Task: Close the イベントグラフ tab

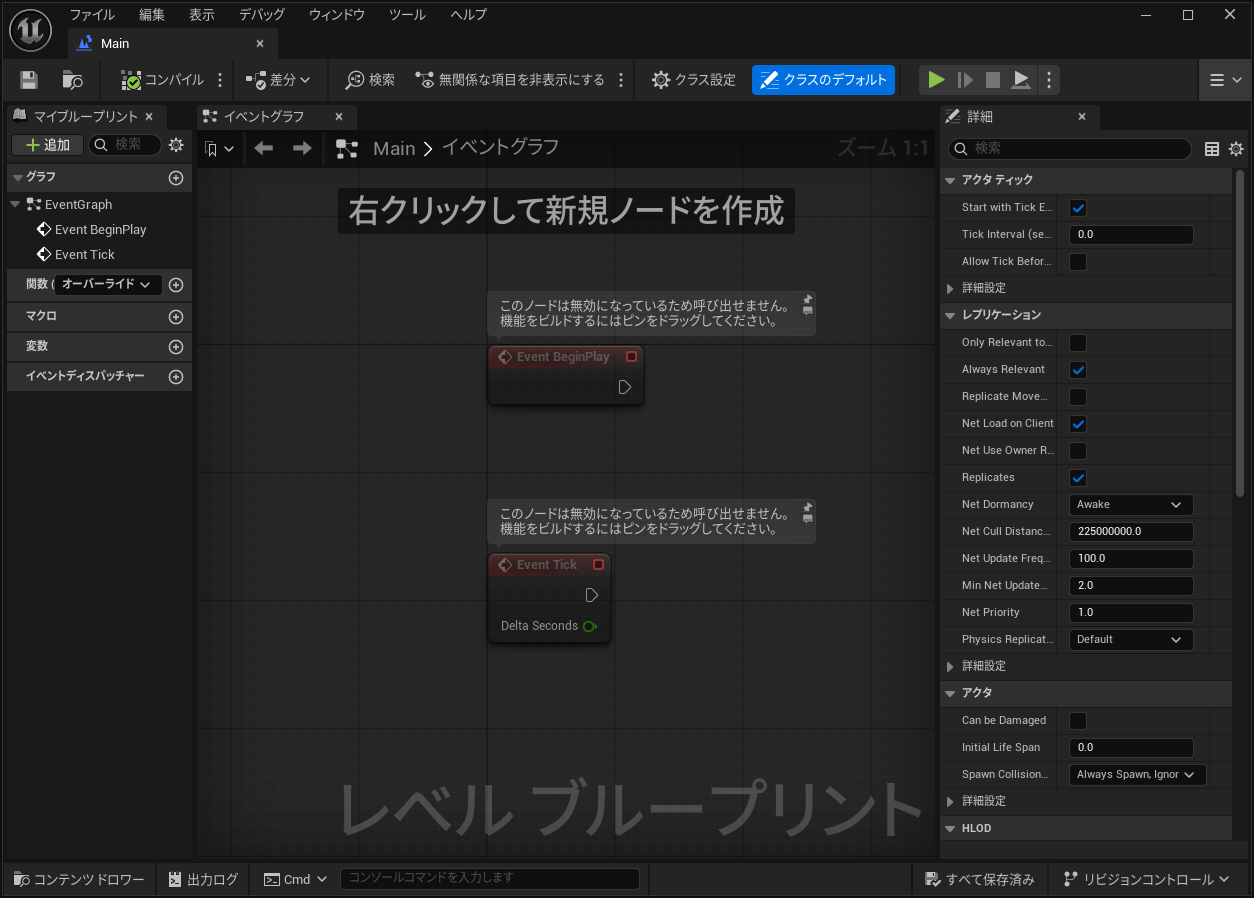Action: tap(338, 117)
